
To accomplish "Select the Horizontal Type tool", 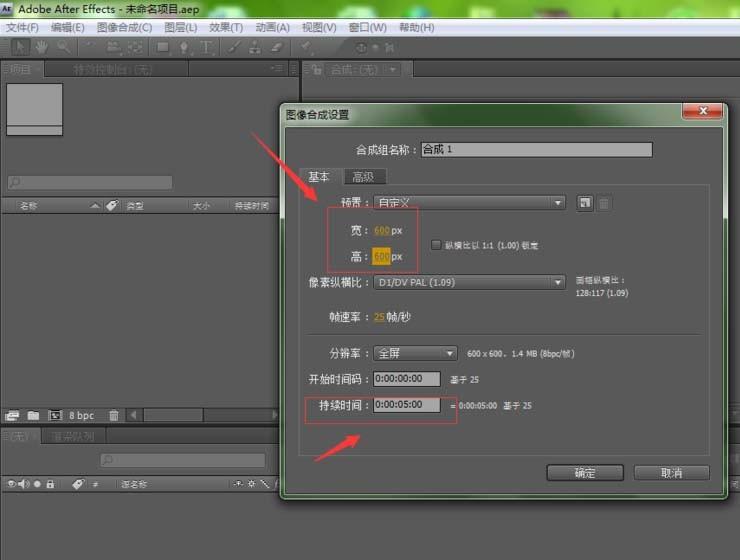I will pyautogui.click(x=207, y=47).
